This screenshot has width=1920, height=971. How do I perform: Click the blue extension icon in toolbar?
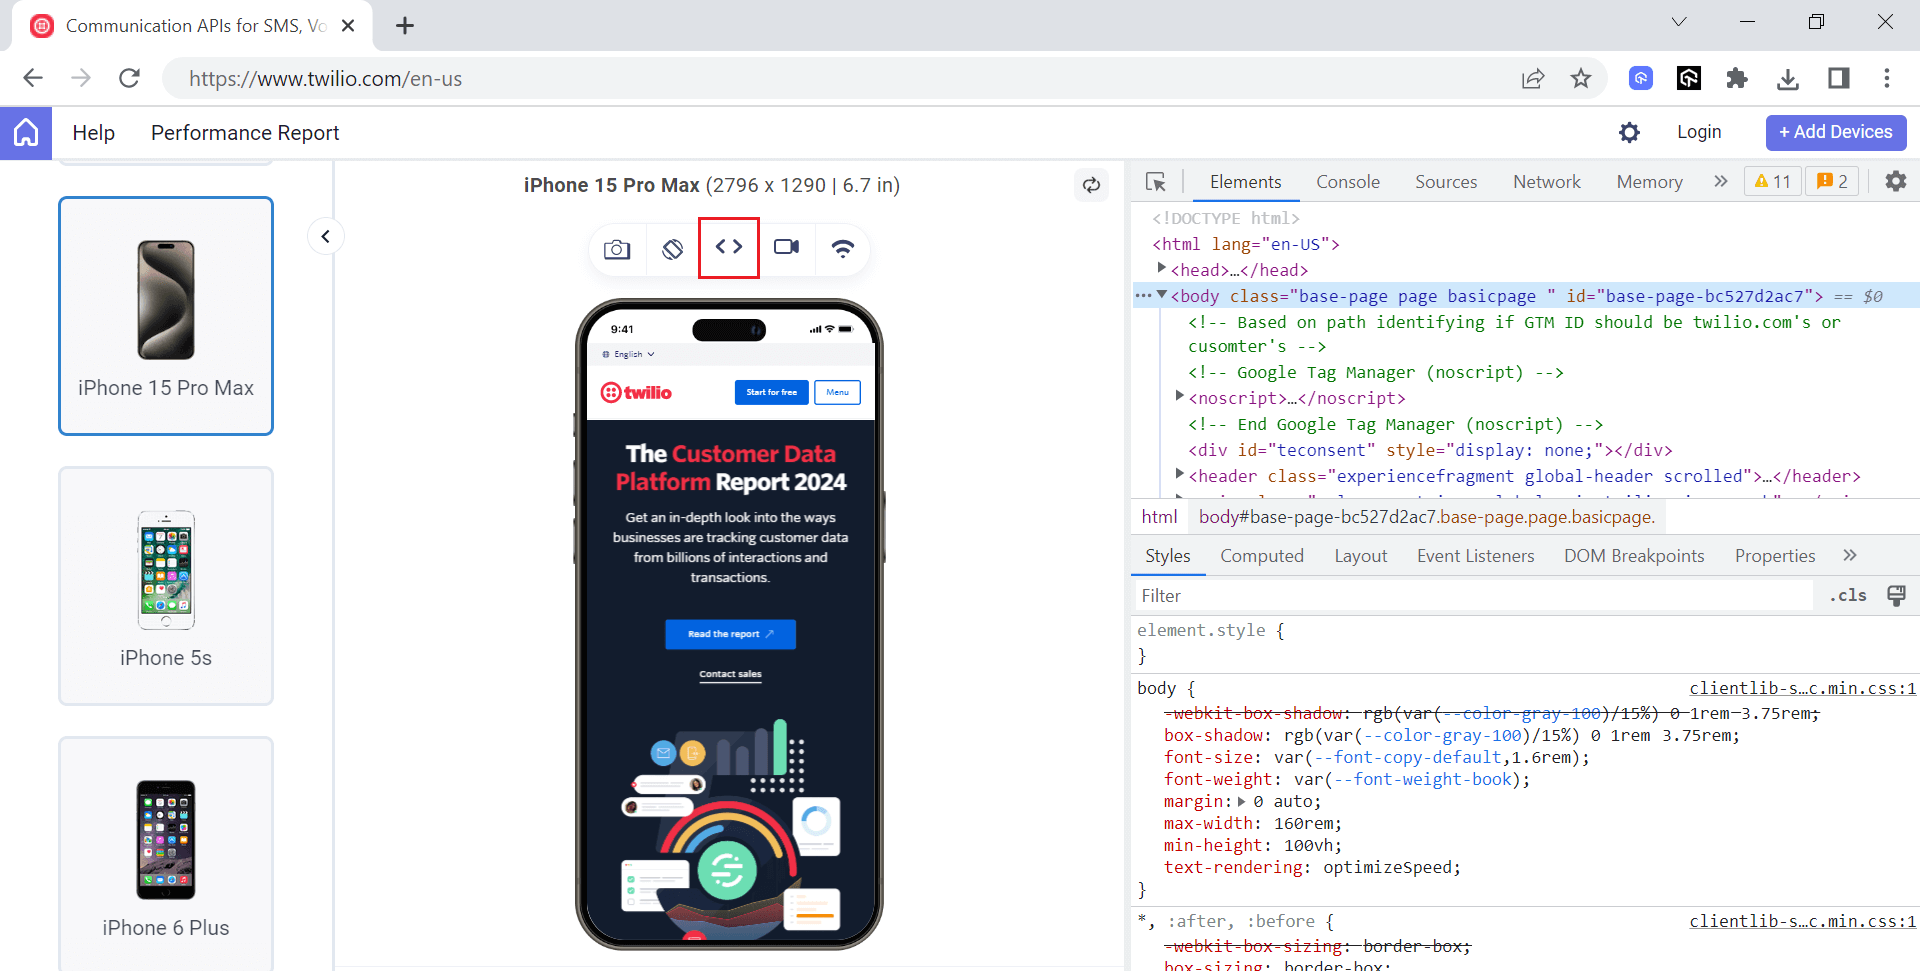click(1641, 78)
